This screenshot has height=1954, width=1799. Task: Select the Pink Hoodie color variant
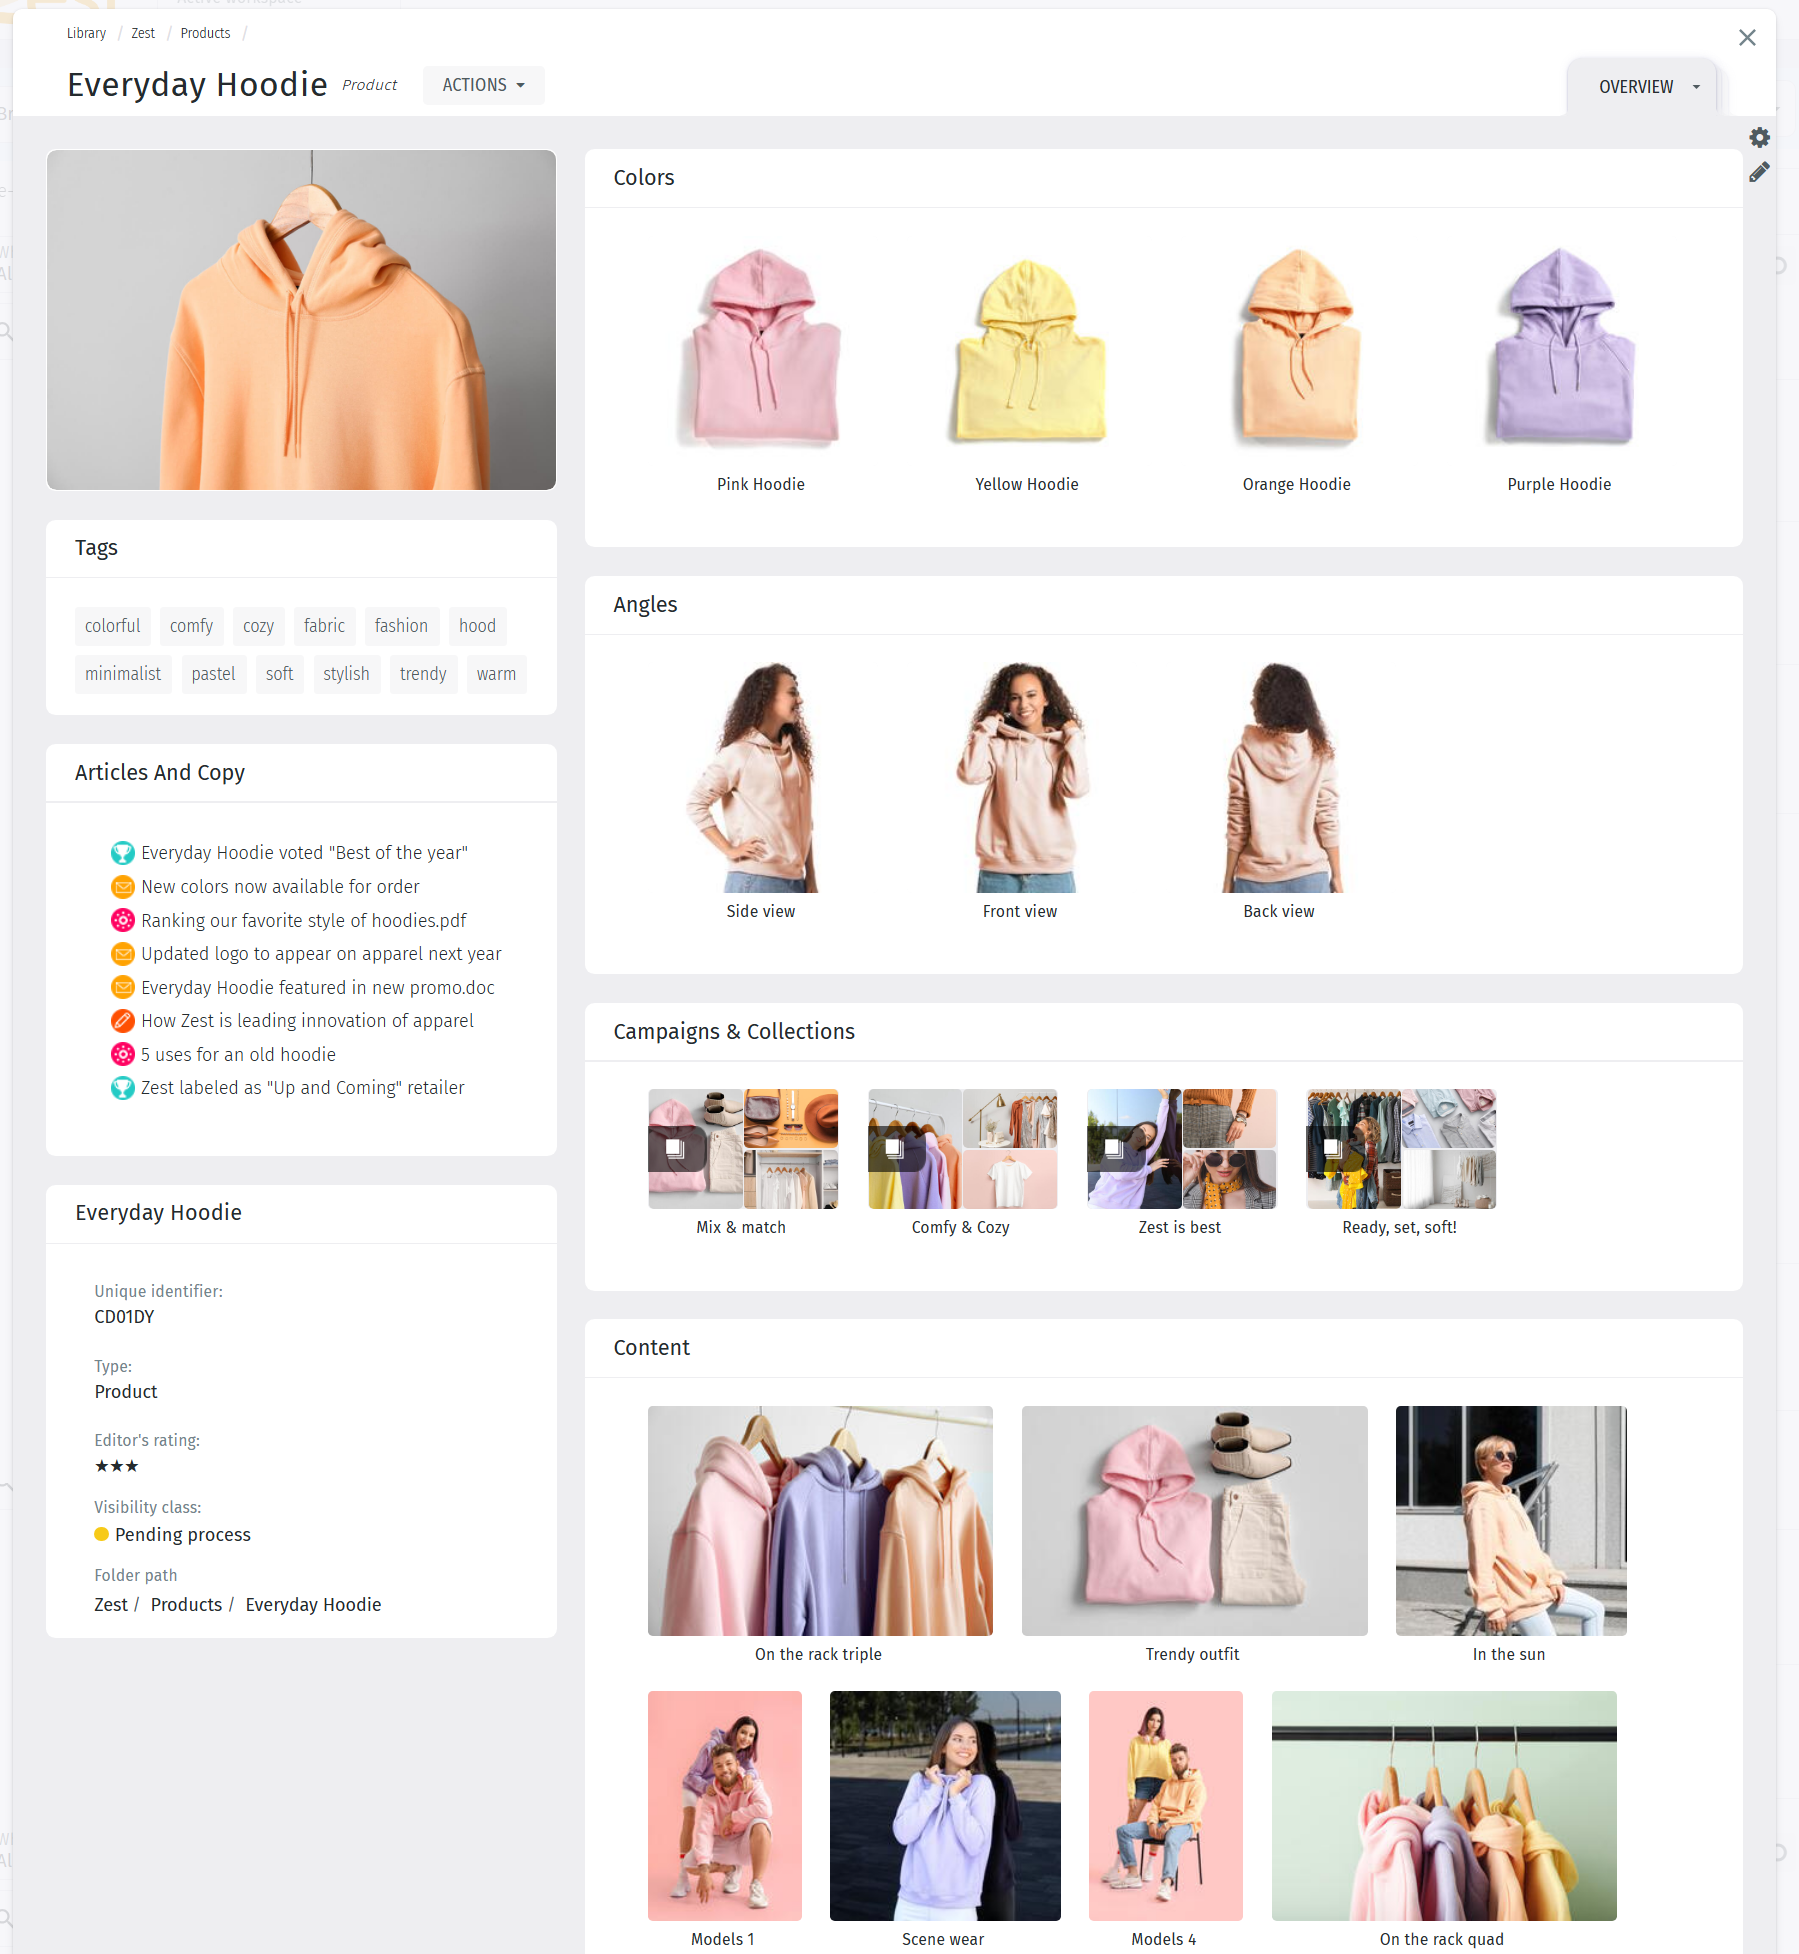pyautogui.click(x=761, y=355)
